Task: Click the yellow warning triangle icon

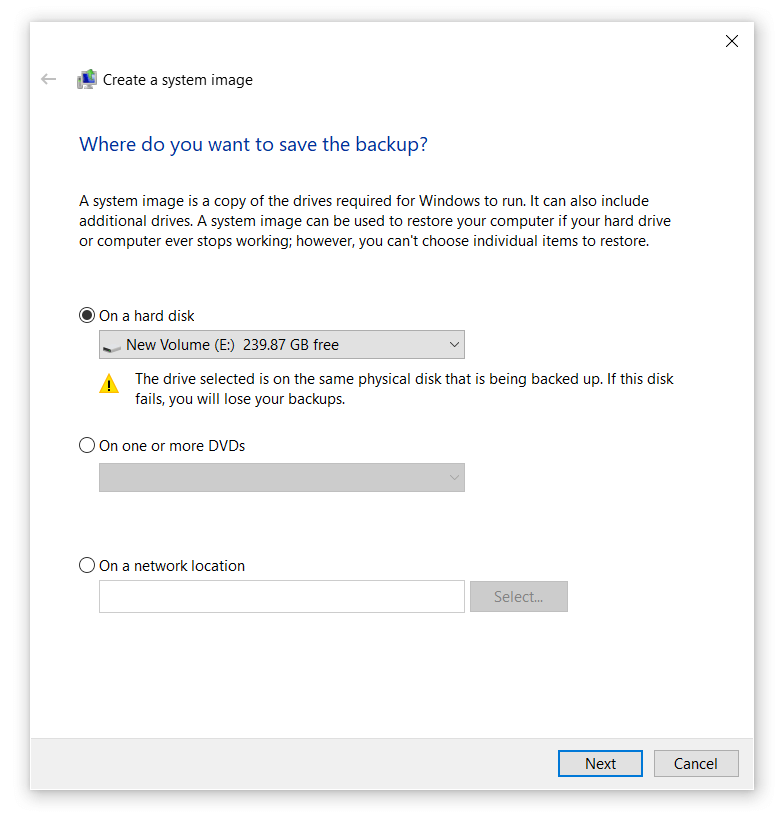Action: tap(109, 384)
